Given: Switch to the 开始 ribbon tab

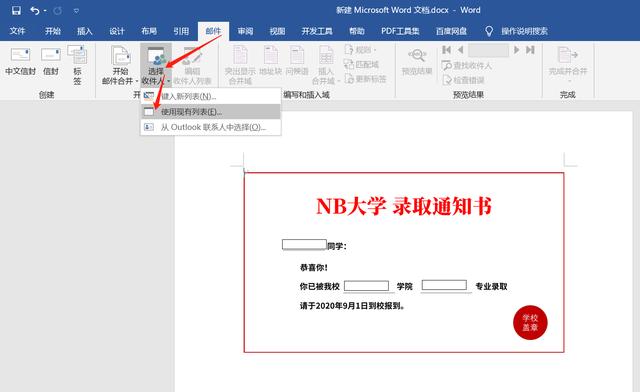Looking at the screenshot, I should 53,31.
